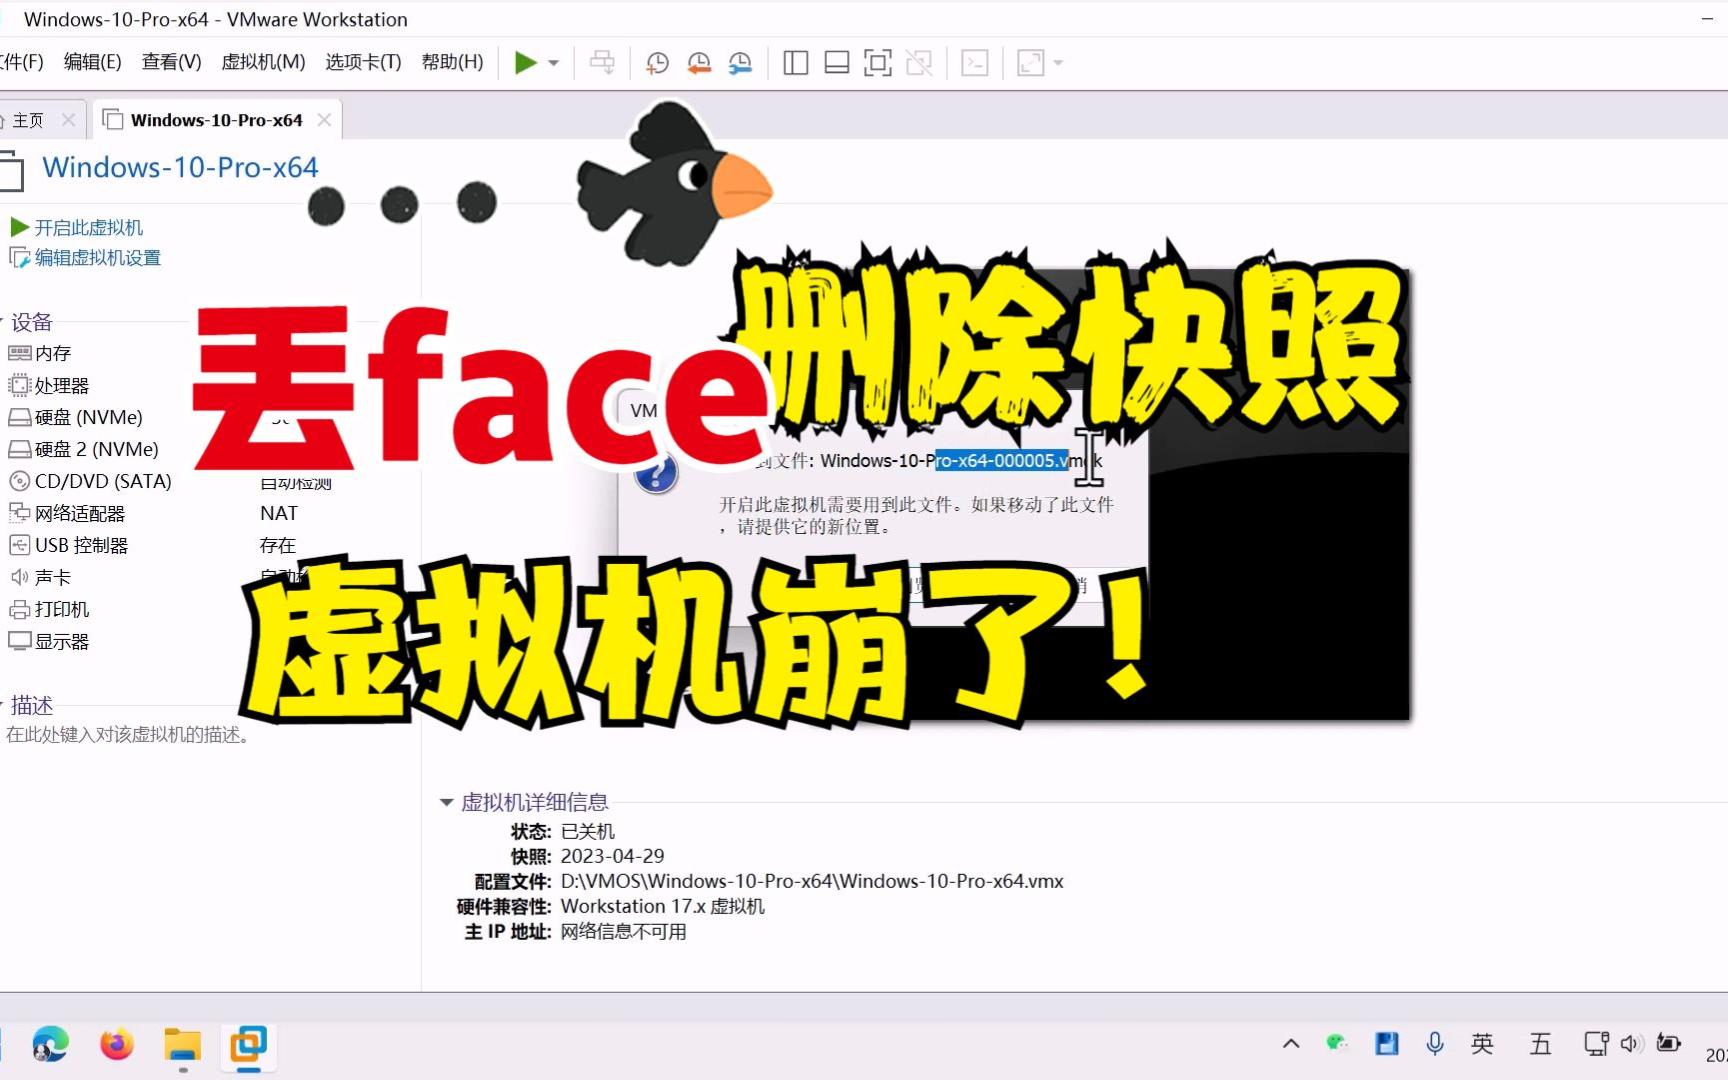Click Send Ctrl+Alt+Del toolbar icon
Screen dimensions: 1728x1080
(602, 63)
